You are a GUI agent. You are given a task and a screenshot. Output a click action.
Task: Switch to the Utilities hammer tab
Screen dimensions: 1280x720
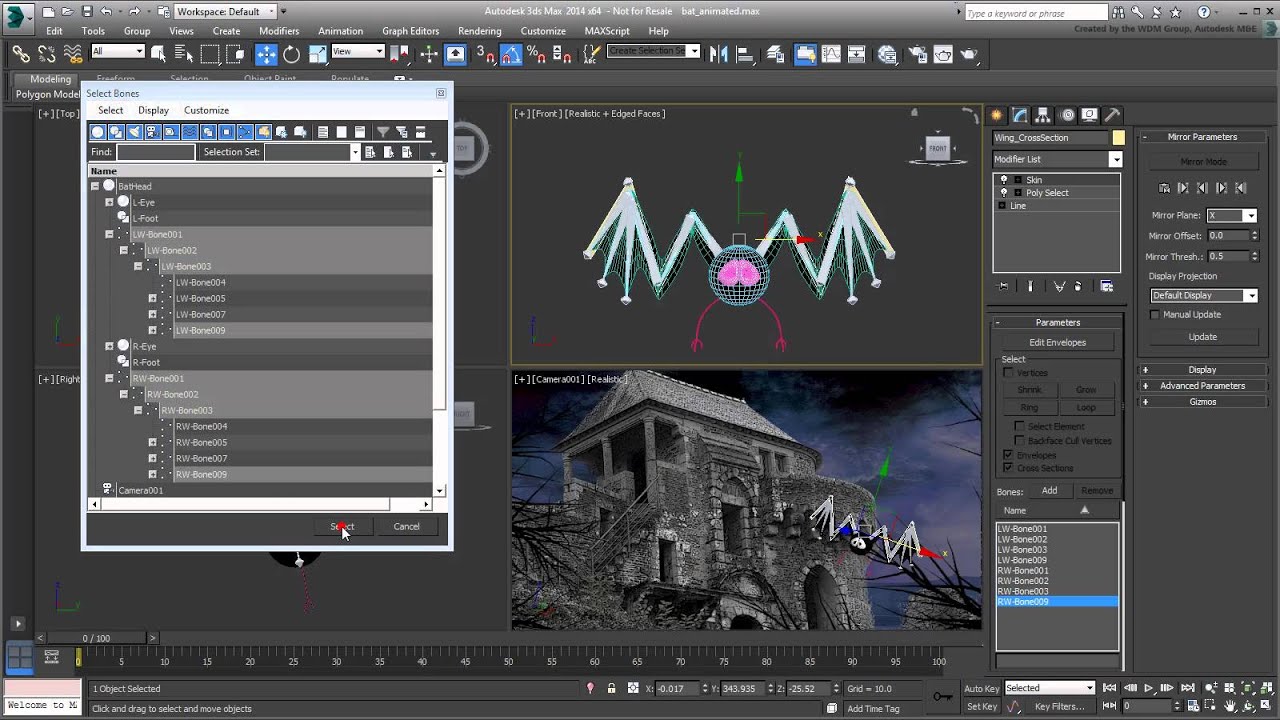1113,115
